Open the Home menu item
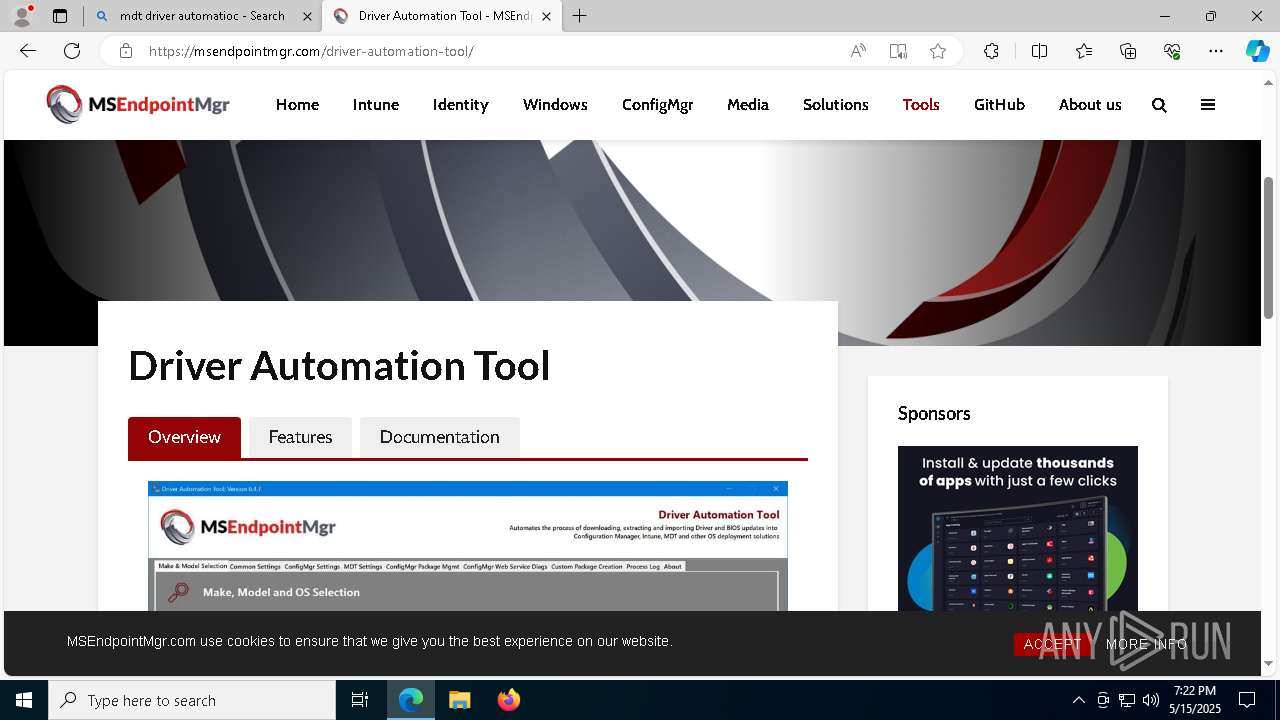The width and height of the screenshot is (1280, 720). point(297,105)
